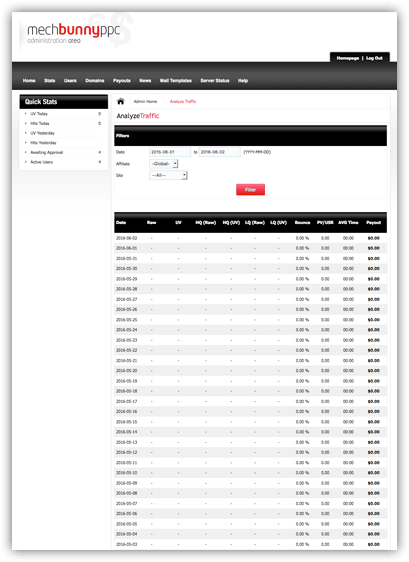Click the Admin Home breadcrumb
The width and height of the screenshot is (409, 562).
[x=145, y=101]
